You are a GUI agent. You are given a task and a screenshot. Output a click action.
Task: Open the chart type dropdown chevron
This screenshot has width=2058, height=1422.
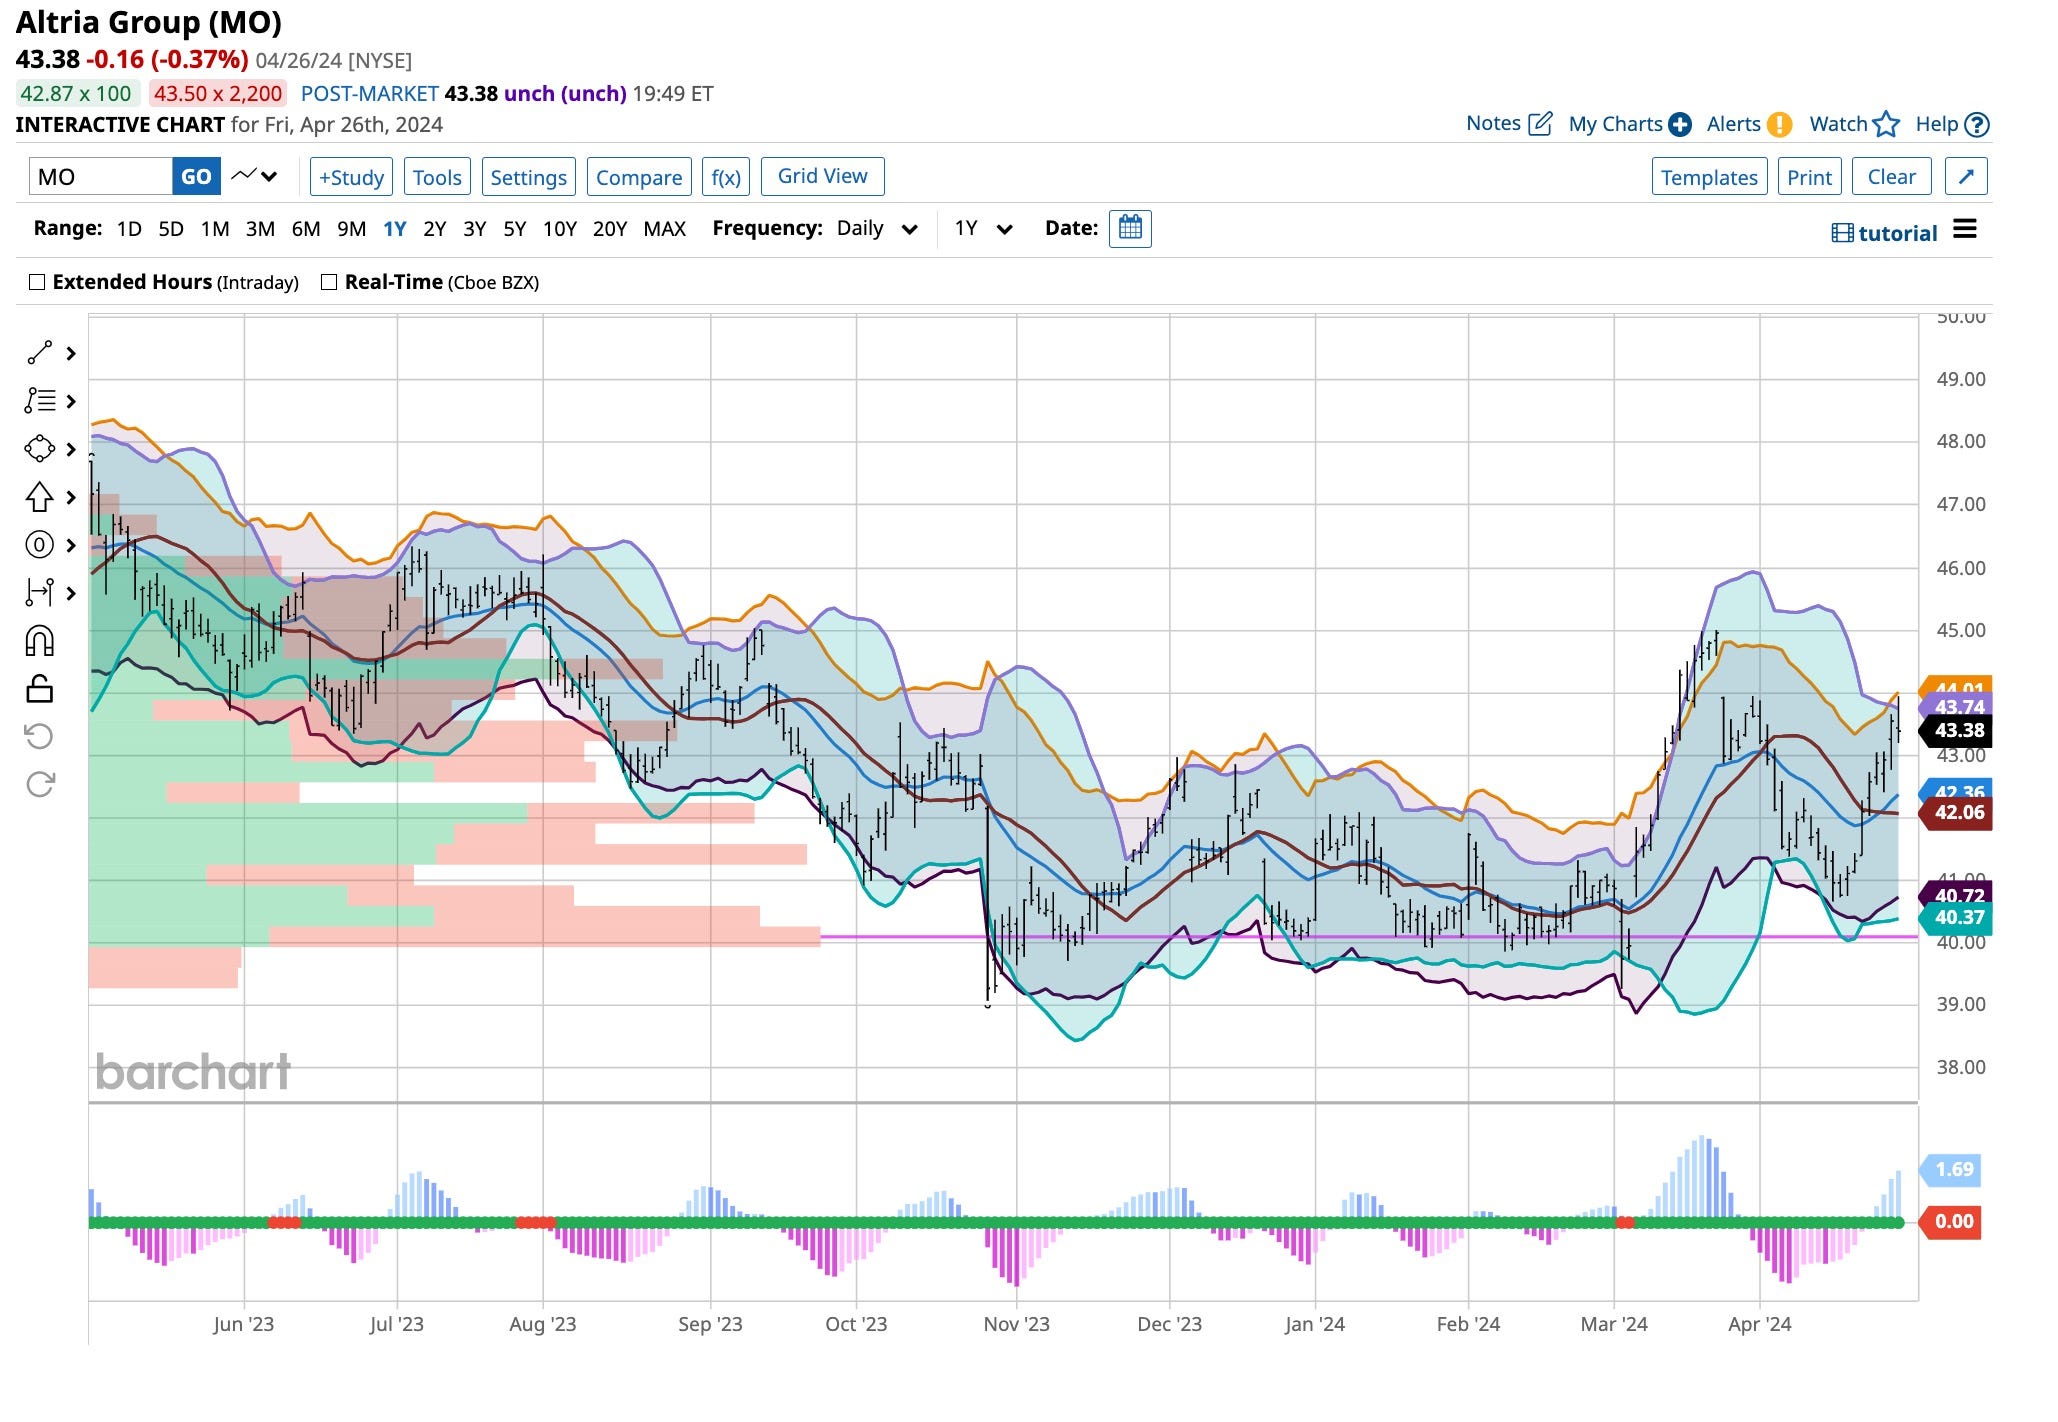(268, 176)
